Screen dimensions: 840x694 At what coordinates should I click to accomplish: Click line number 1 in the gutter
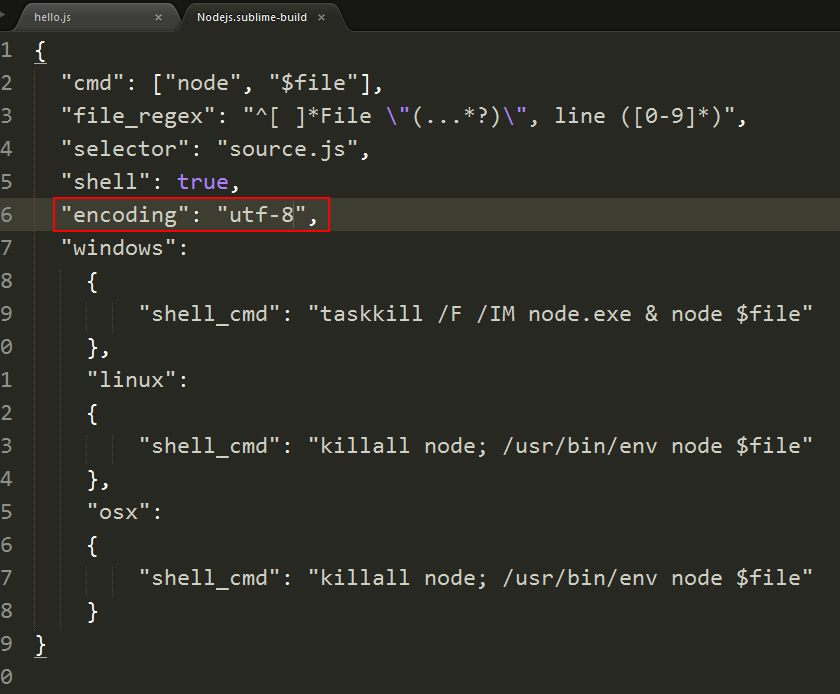6,50
